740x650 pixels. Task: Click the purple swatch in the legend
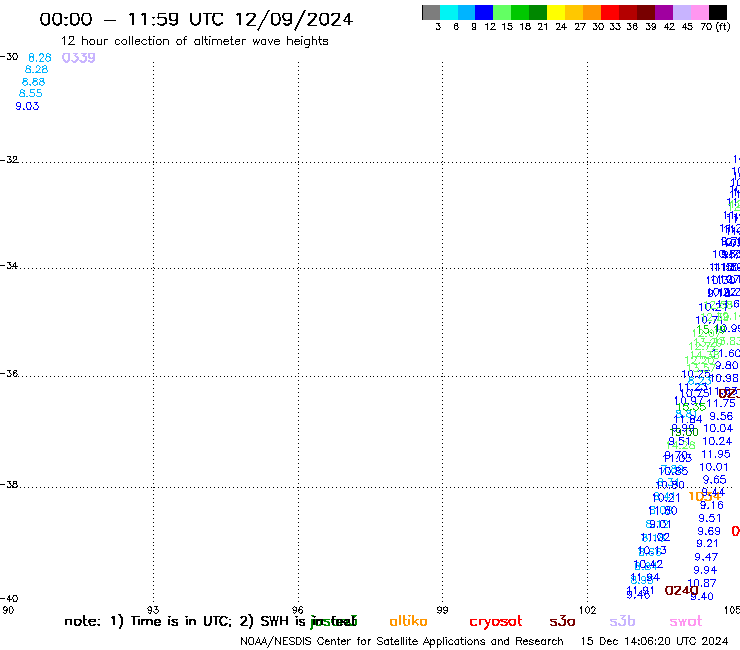(x=664, y=12)
